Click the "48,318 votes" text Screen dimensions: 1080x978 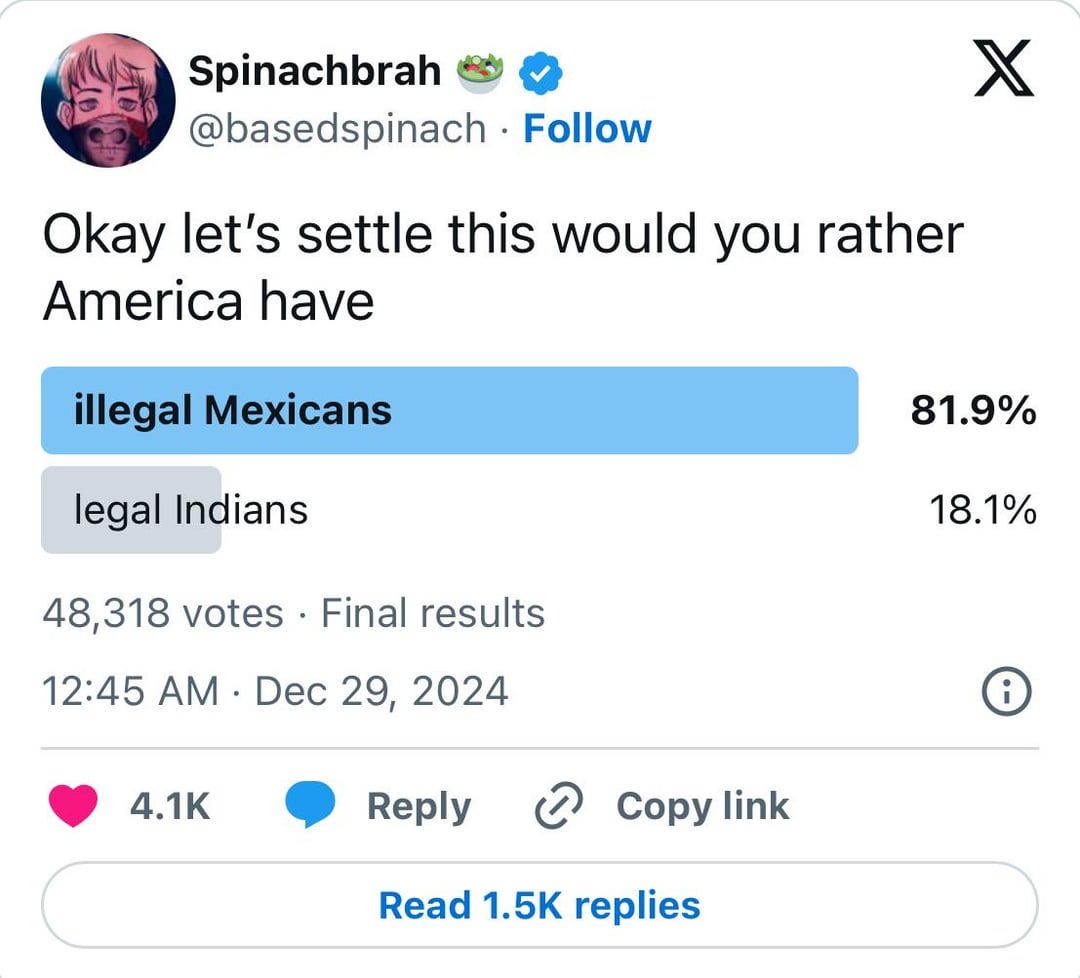(x=163, y=613)
